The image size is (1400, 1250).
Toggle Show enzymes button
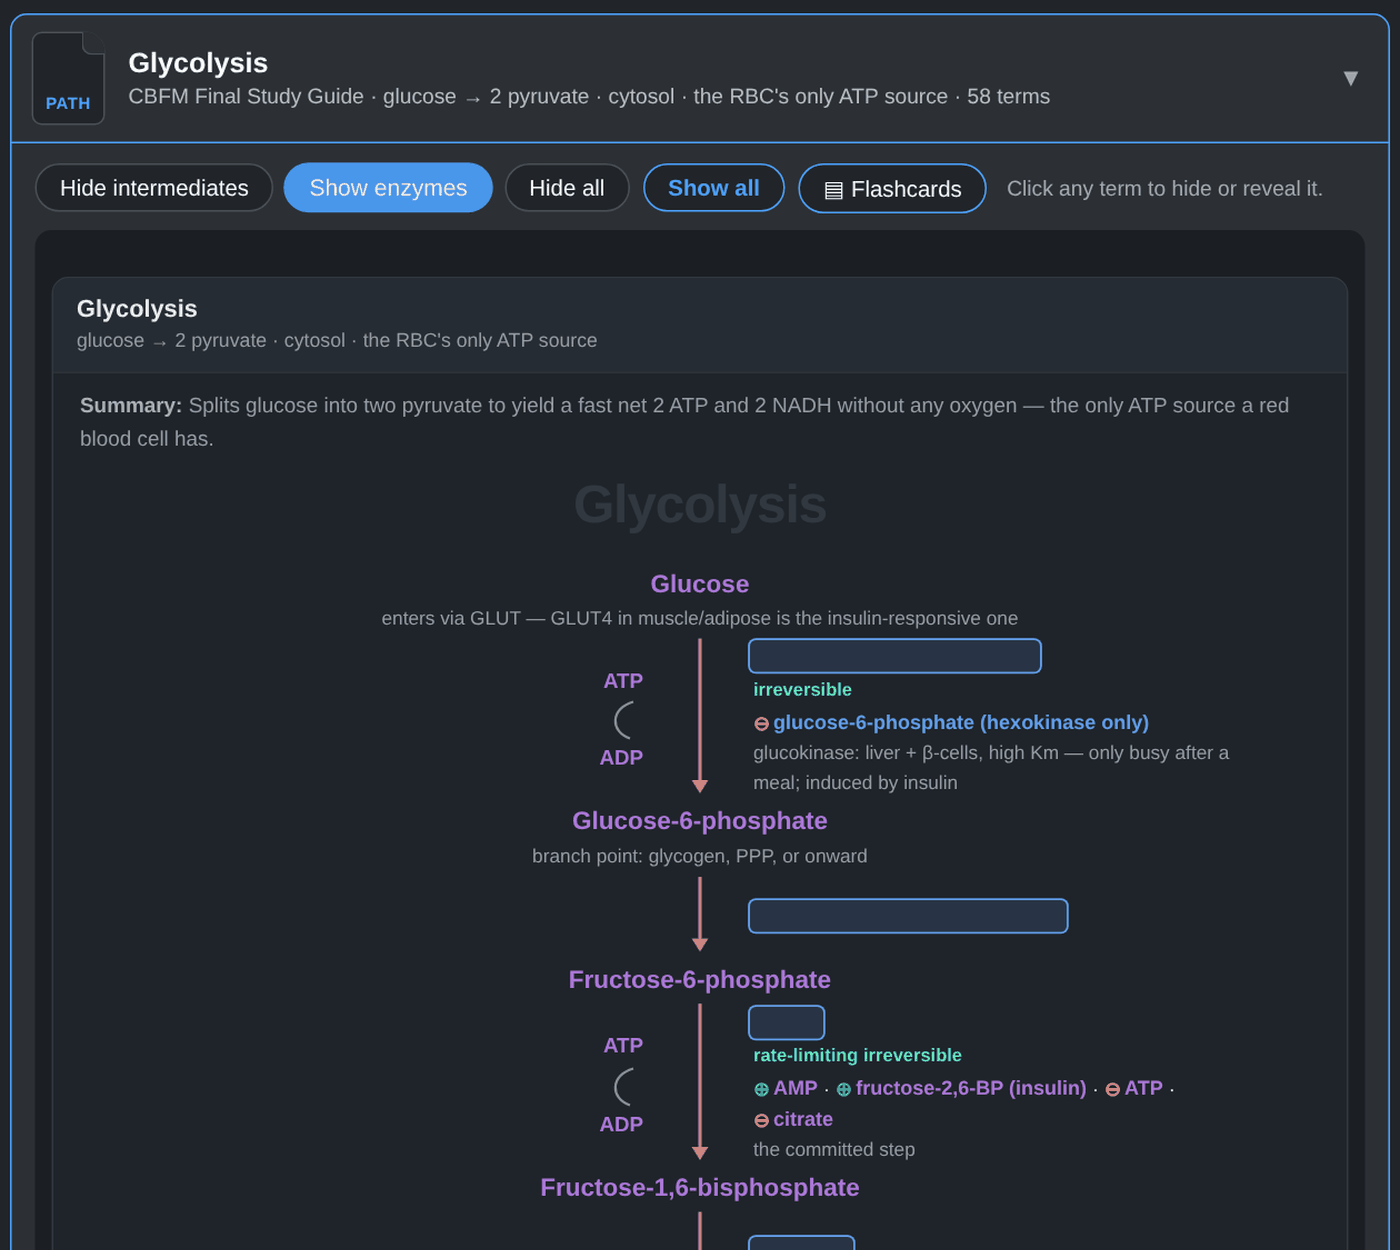coord(388,188)
